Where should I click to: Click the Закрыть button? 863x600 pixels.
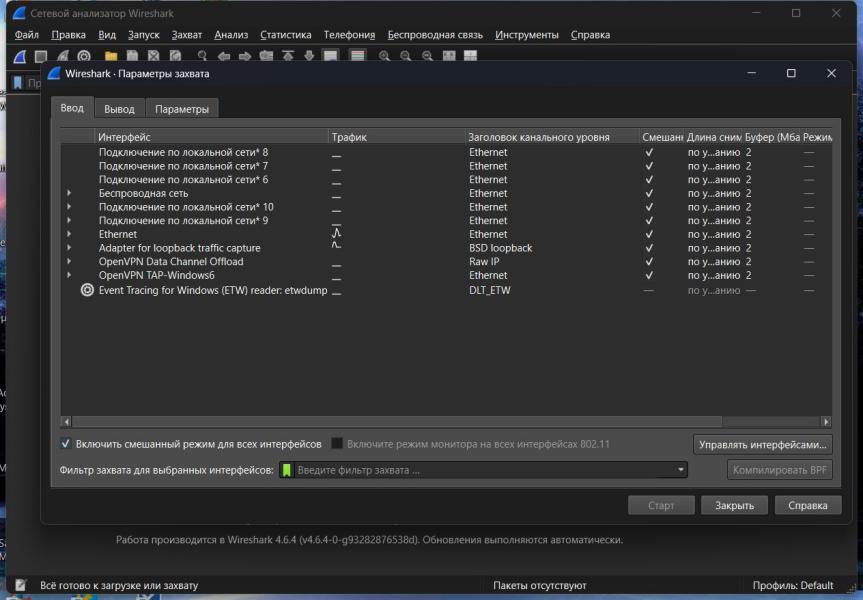coord(734,505)
